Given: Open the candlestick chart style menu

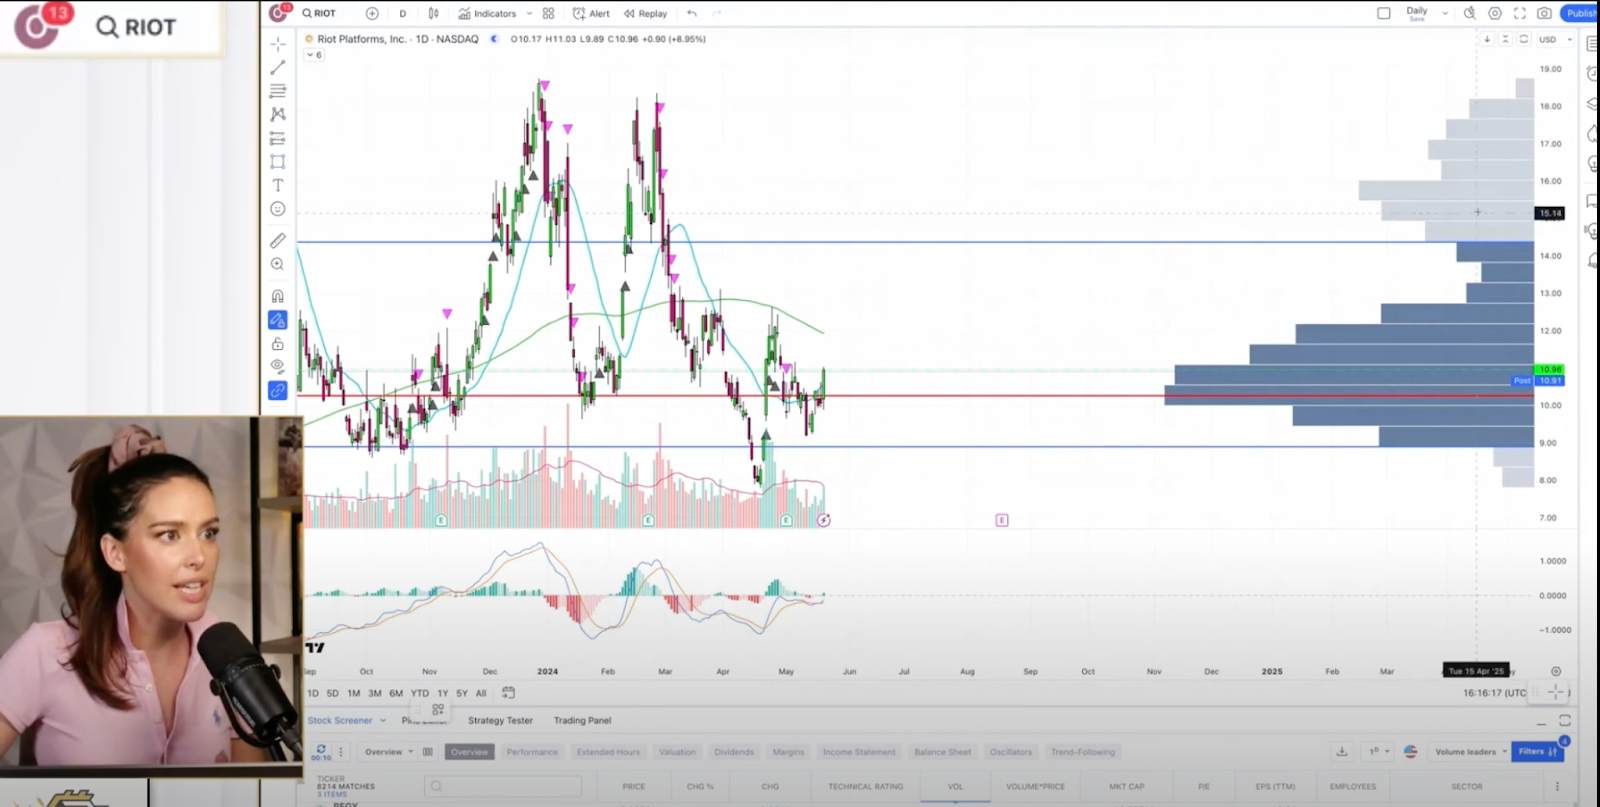Looking at the screenshot, I should click(x=433, y=13).
